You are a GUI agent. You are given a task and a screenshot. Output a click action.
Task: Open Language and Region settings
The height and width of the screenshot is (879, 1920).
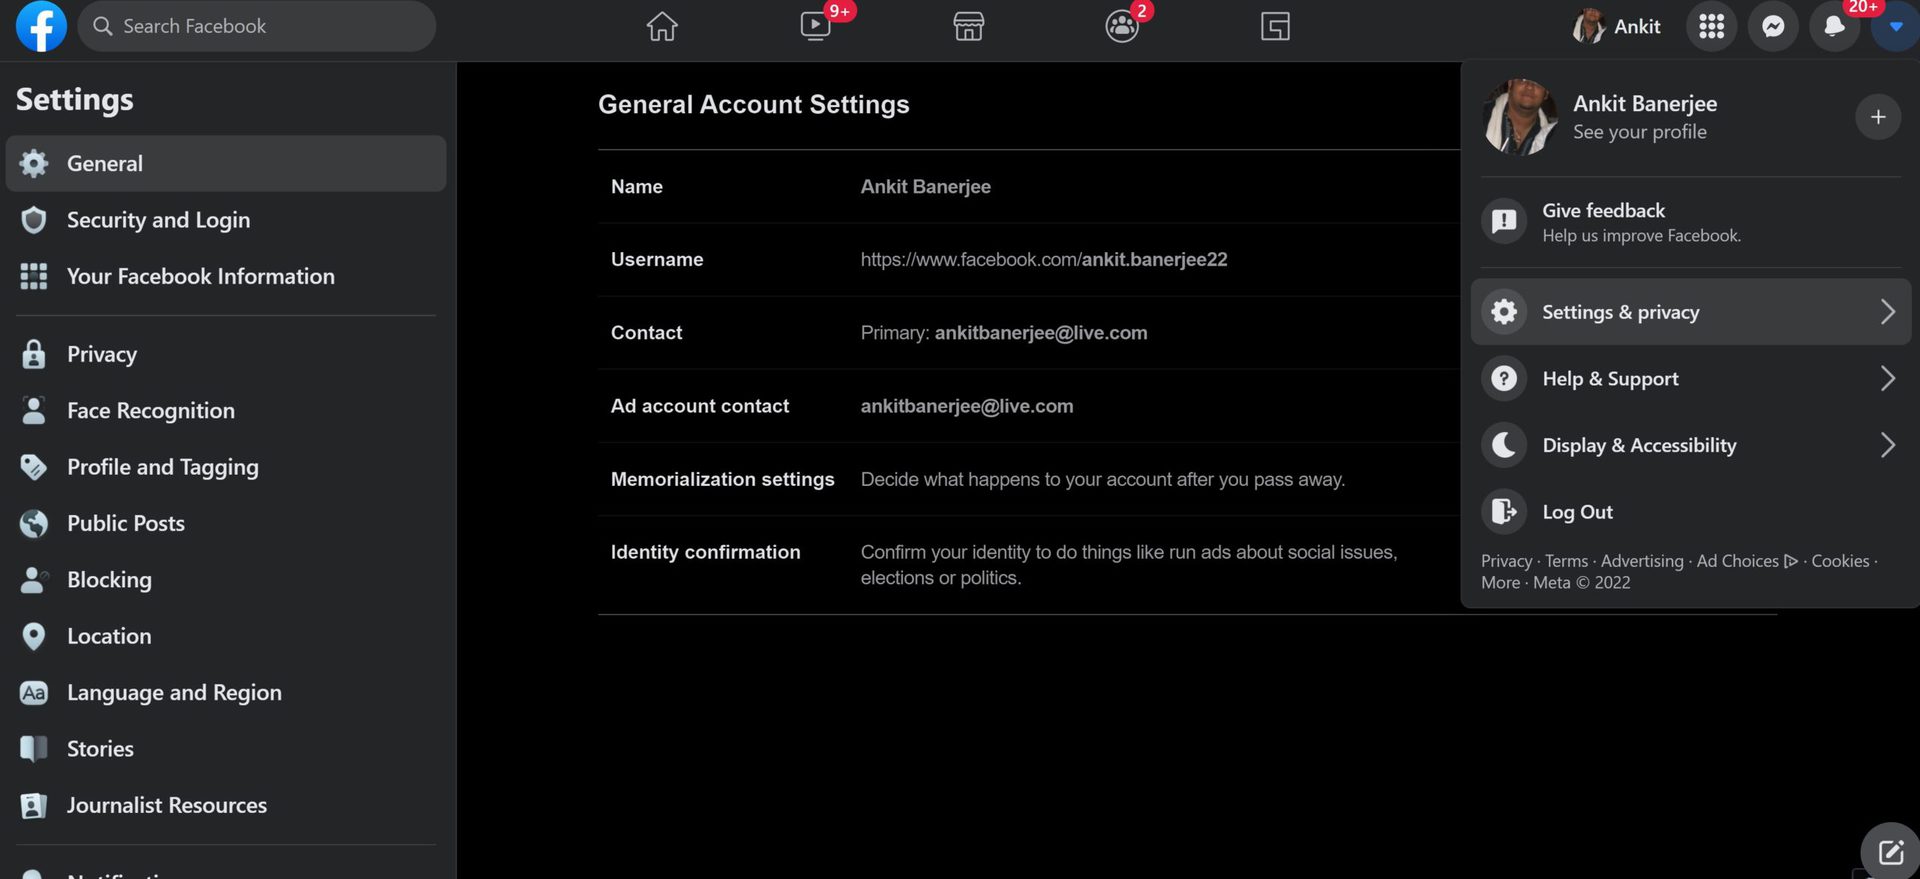click(x=226, y=692)
